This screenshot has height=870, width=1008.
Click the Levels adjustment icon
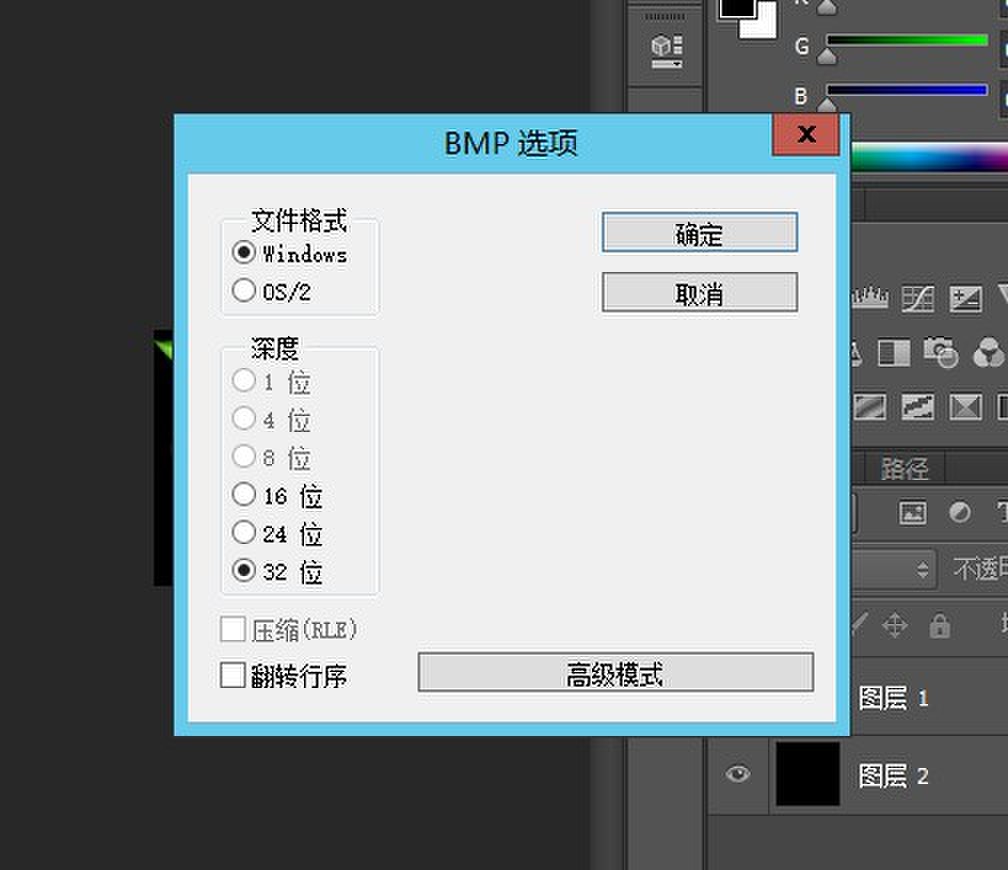tap(870, 297)
